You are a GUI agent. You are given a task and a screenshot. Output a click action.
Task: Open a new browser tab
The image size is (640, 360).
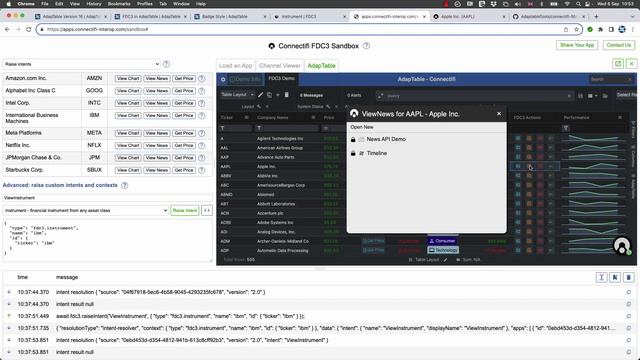[596, 17]
